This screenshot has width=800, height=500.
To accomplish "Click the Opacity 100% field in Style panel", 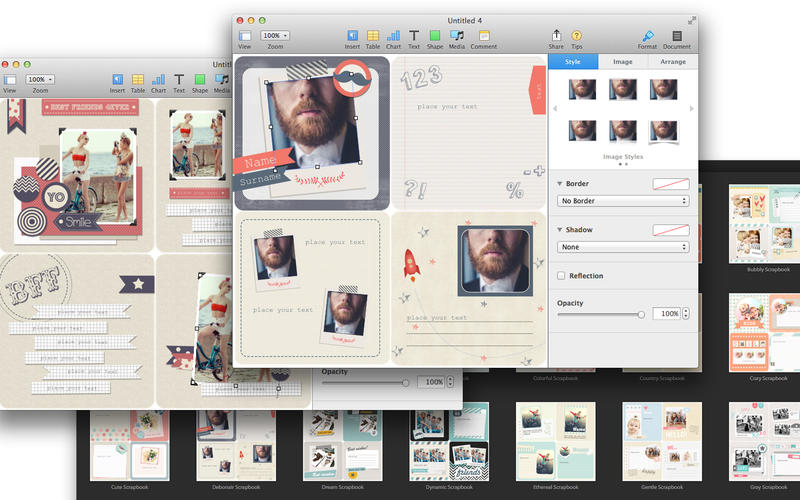I will [666, 313].
